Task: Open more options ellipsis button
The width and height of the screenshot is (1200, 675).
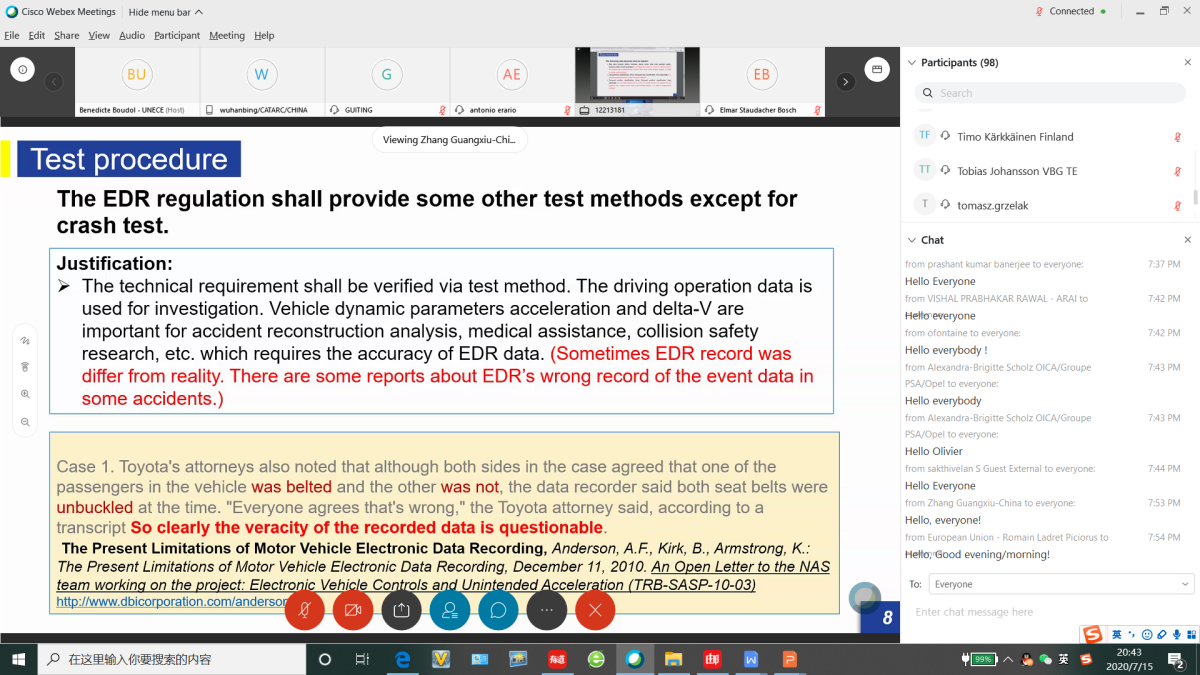Action: click(x=547, y=610)
